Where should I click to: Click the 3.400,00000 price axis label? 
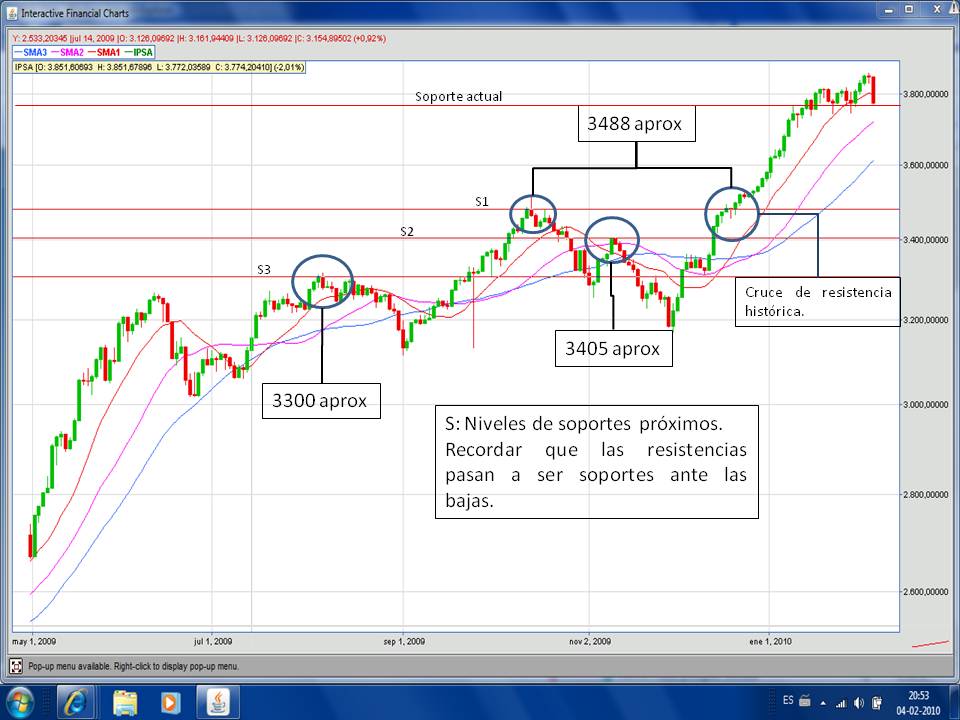[926, 240]
